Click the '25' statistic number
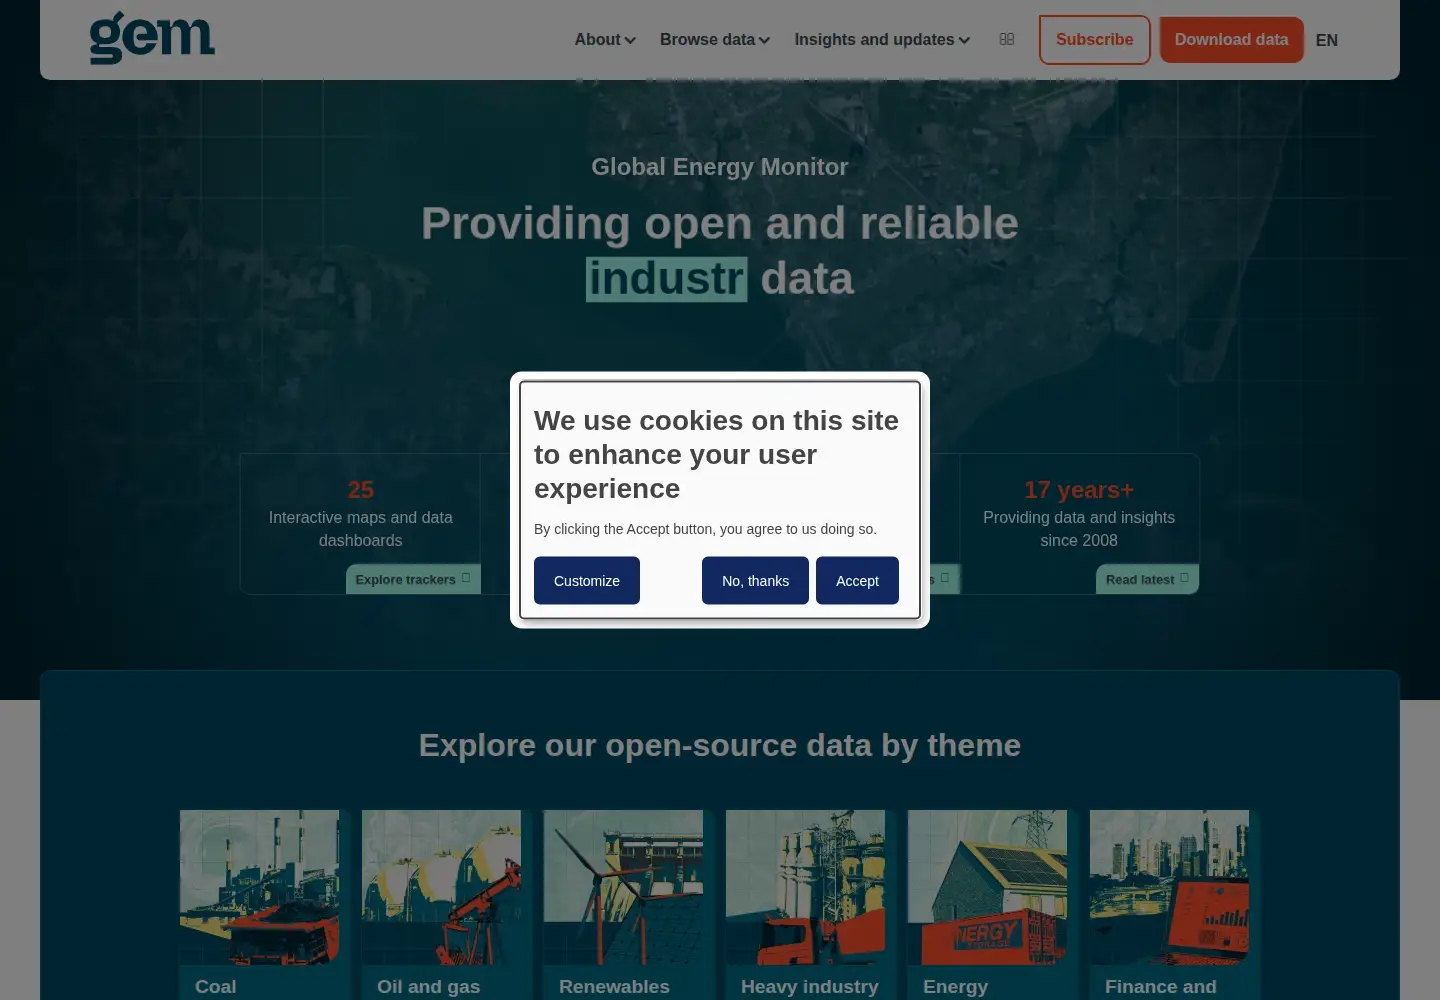 coord(361,490)
